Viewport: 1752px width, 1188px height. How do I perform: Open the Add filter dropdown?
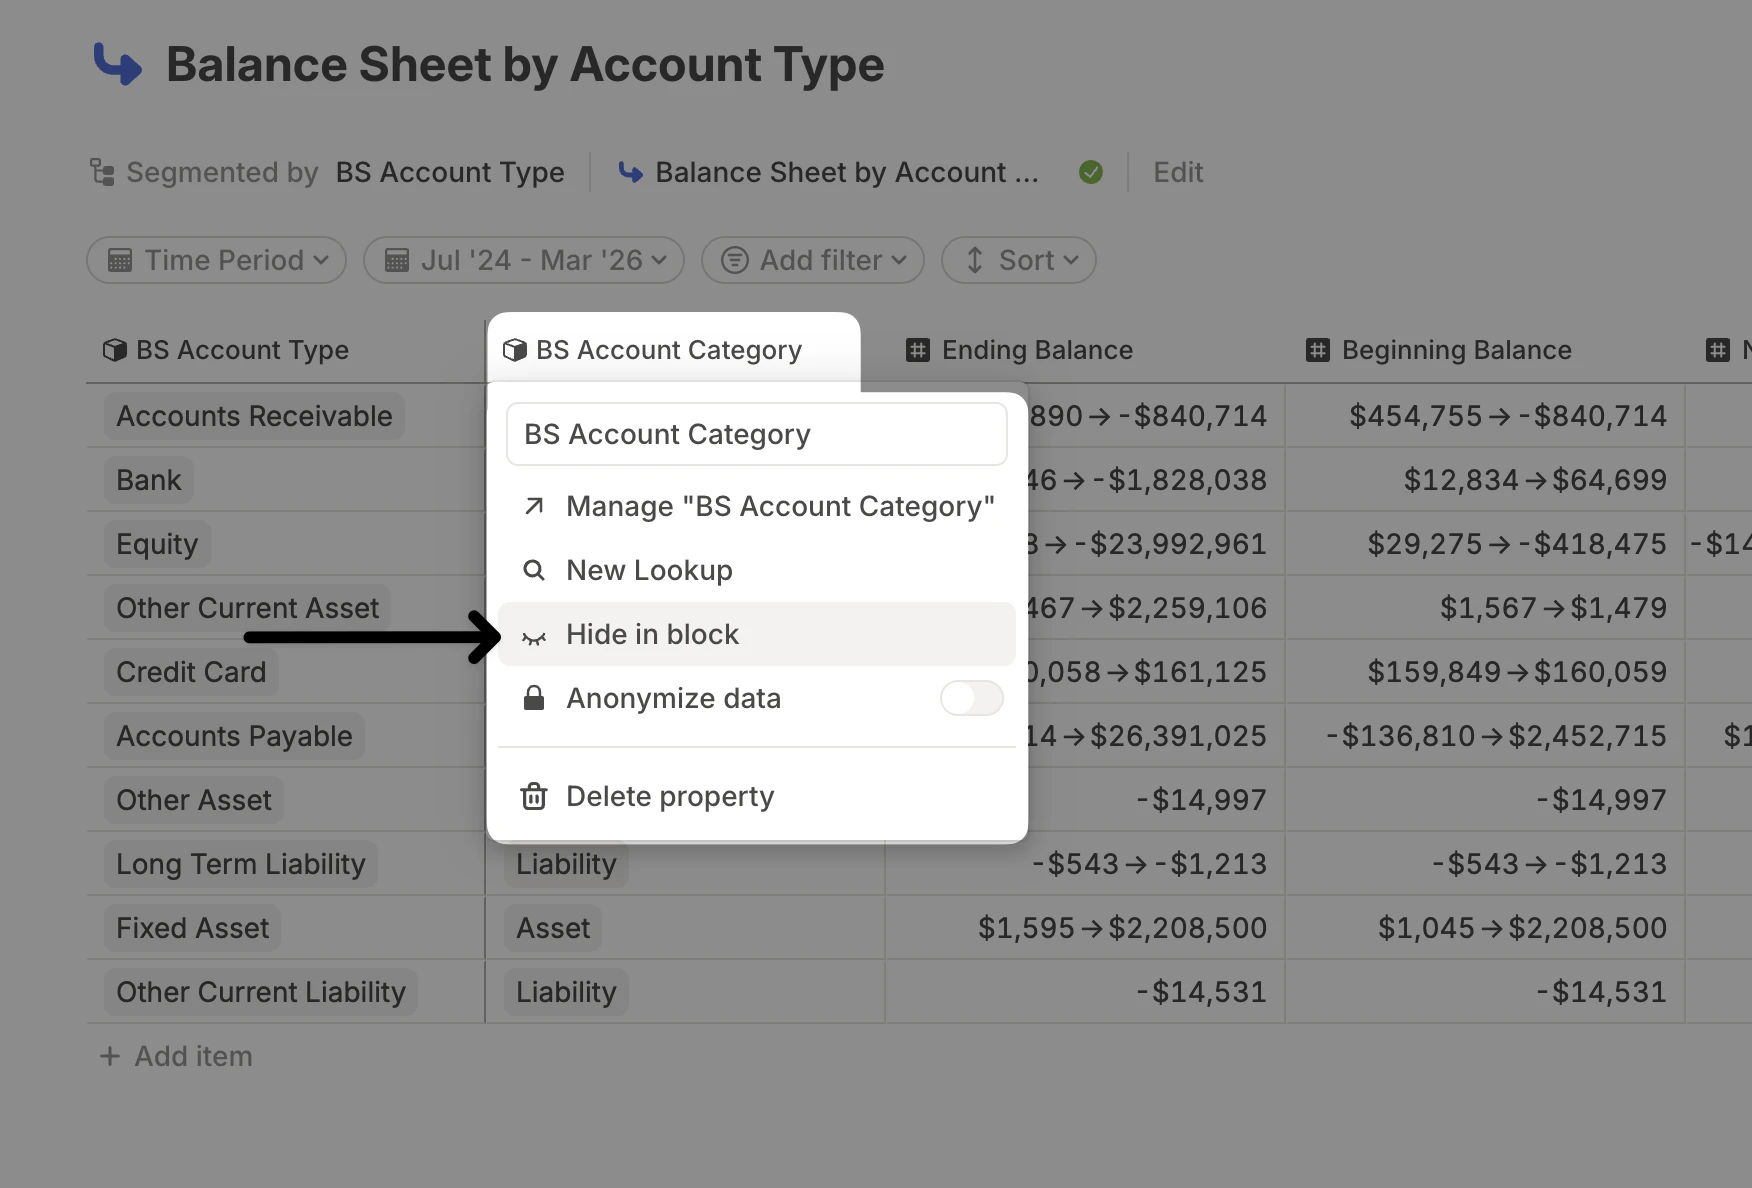[813, 260]
